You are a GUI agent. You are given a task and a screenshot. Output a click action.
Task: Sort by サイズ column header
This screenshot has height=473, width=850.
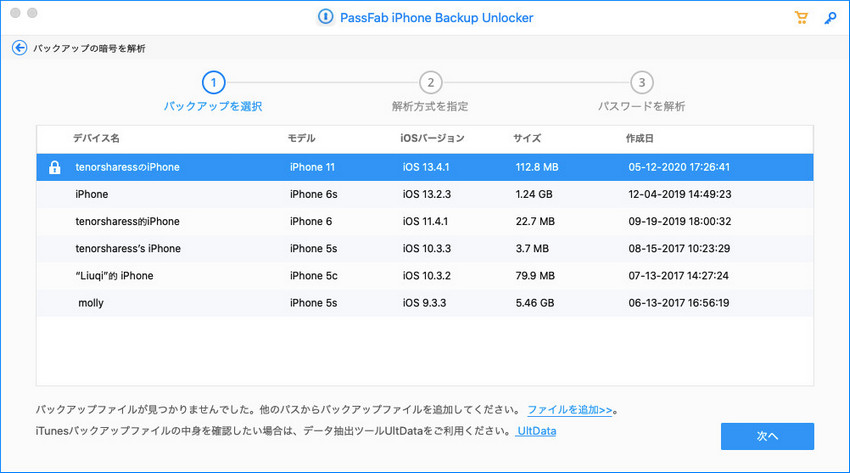click(527, 138)
